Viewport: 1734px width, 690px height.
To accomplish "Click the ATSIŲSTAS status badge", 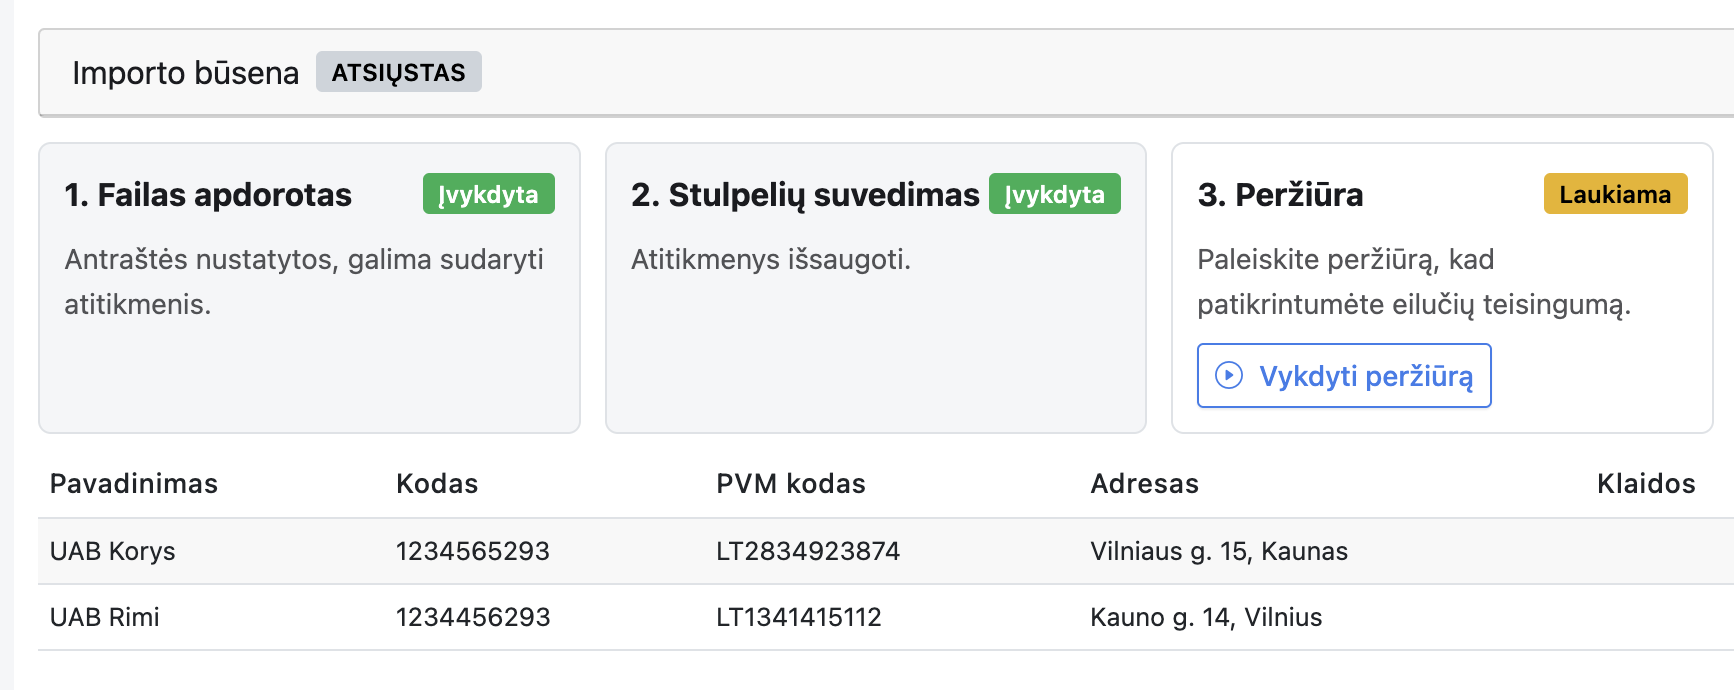I will (398, 72).
